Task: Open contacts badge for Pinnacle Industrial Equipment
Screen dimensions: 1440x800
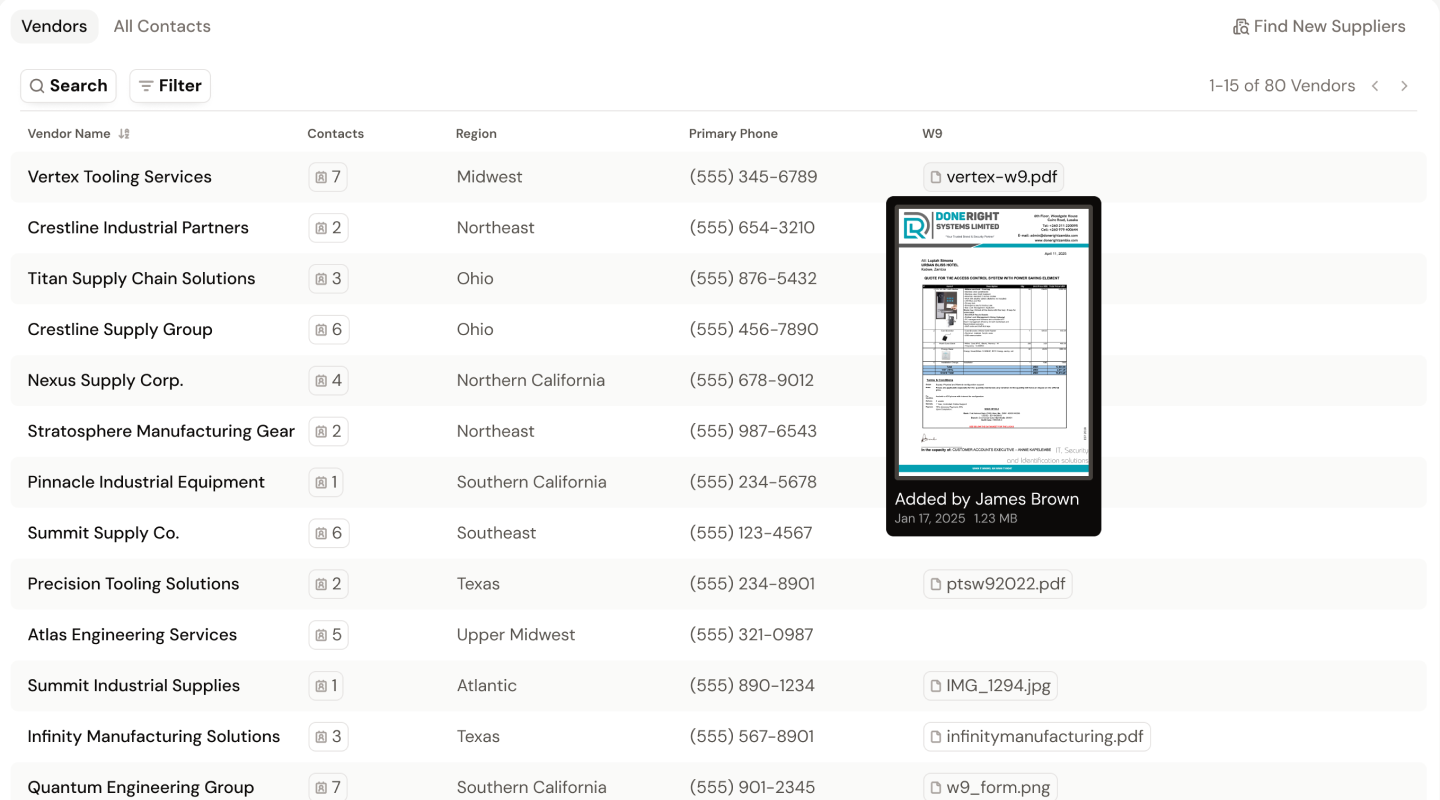Action: (x=326, y=482)
